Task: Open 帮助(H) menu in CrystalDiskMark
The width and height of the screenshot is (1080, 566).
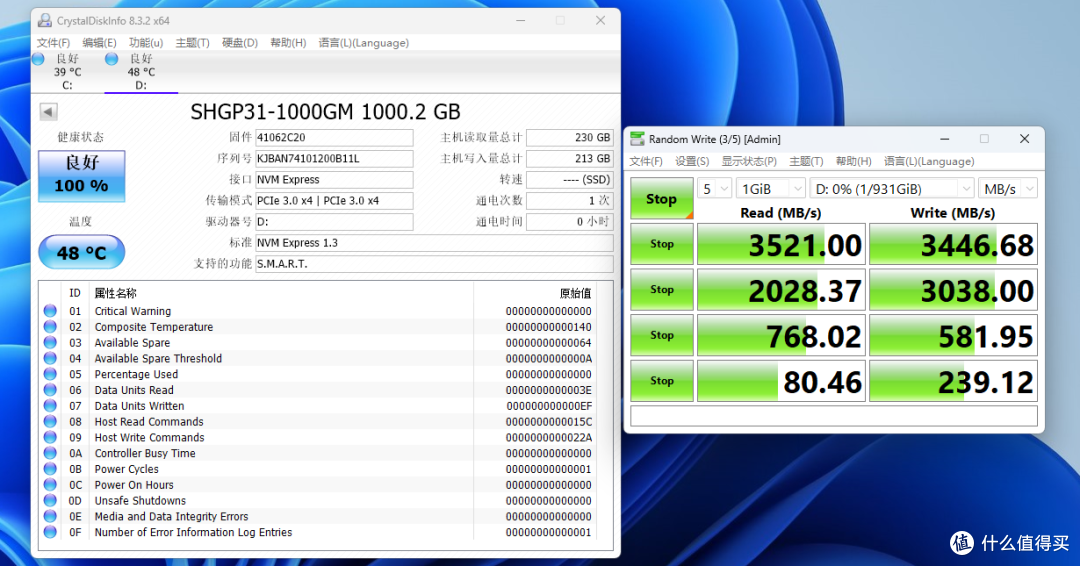Action: click(853, 161)
